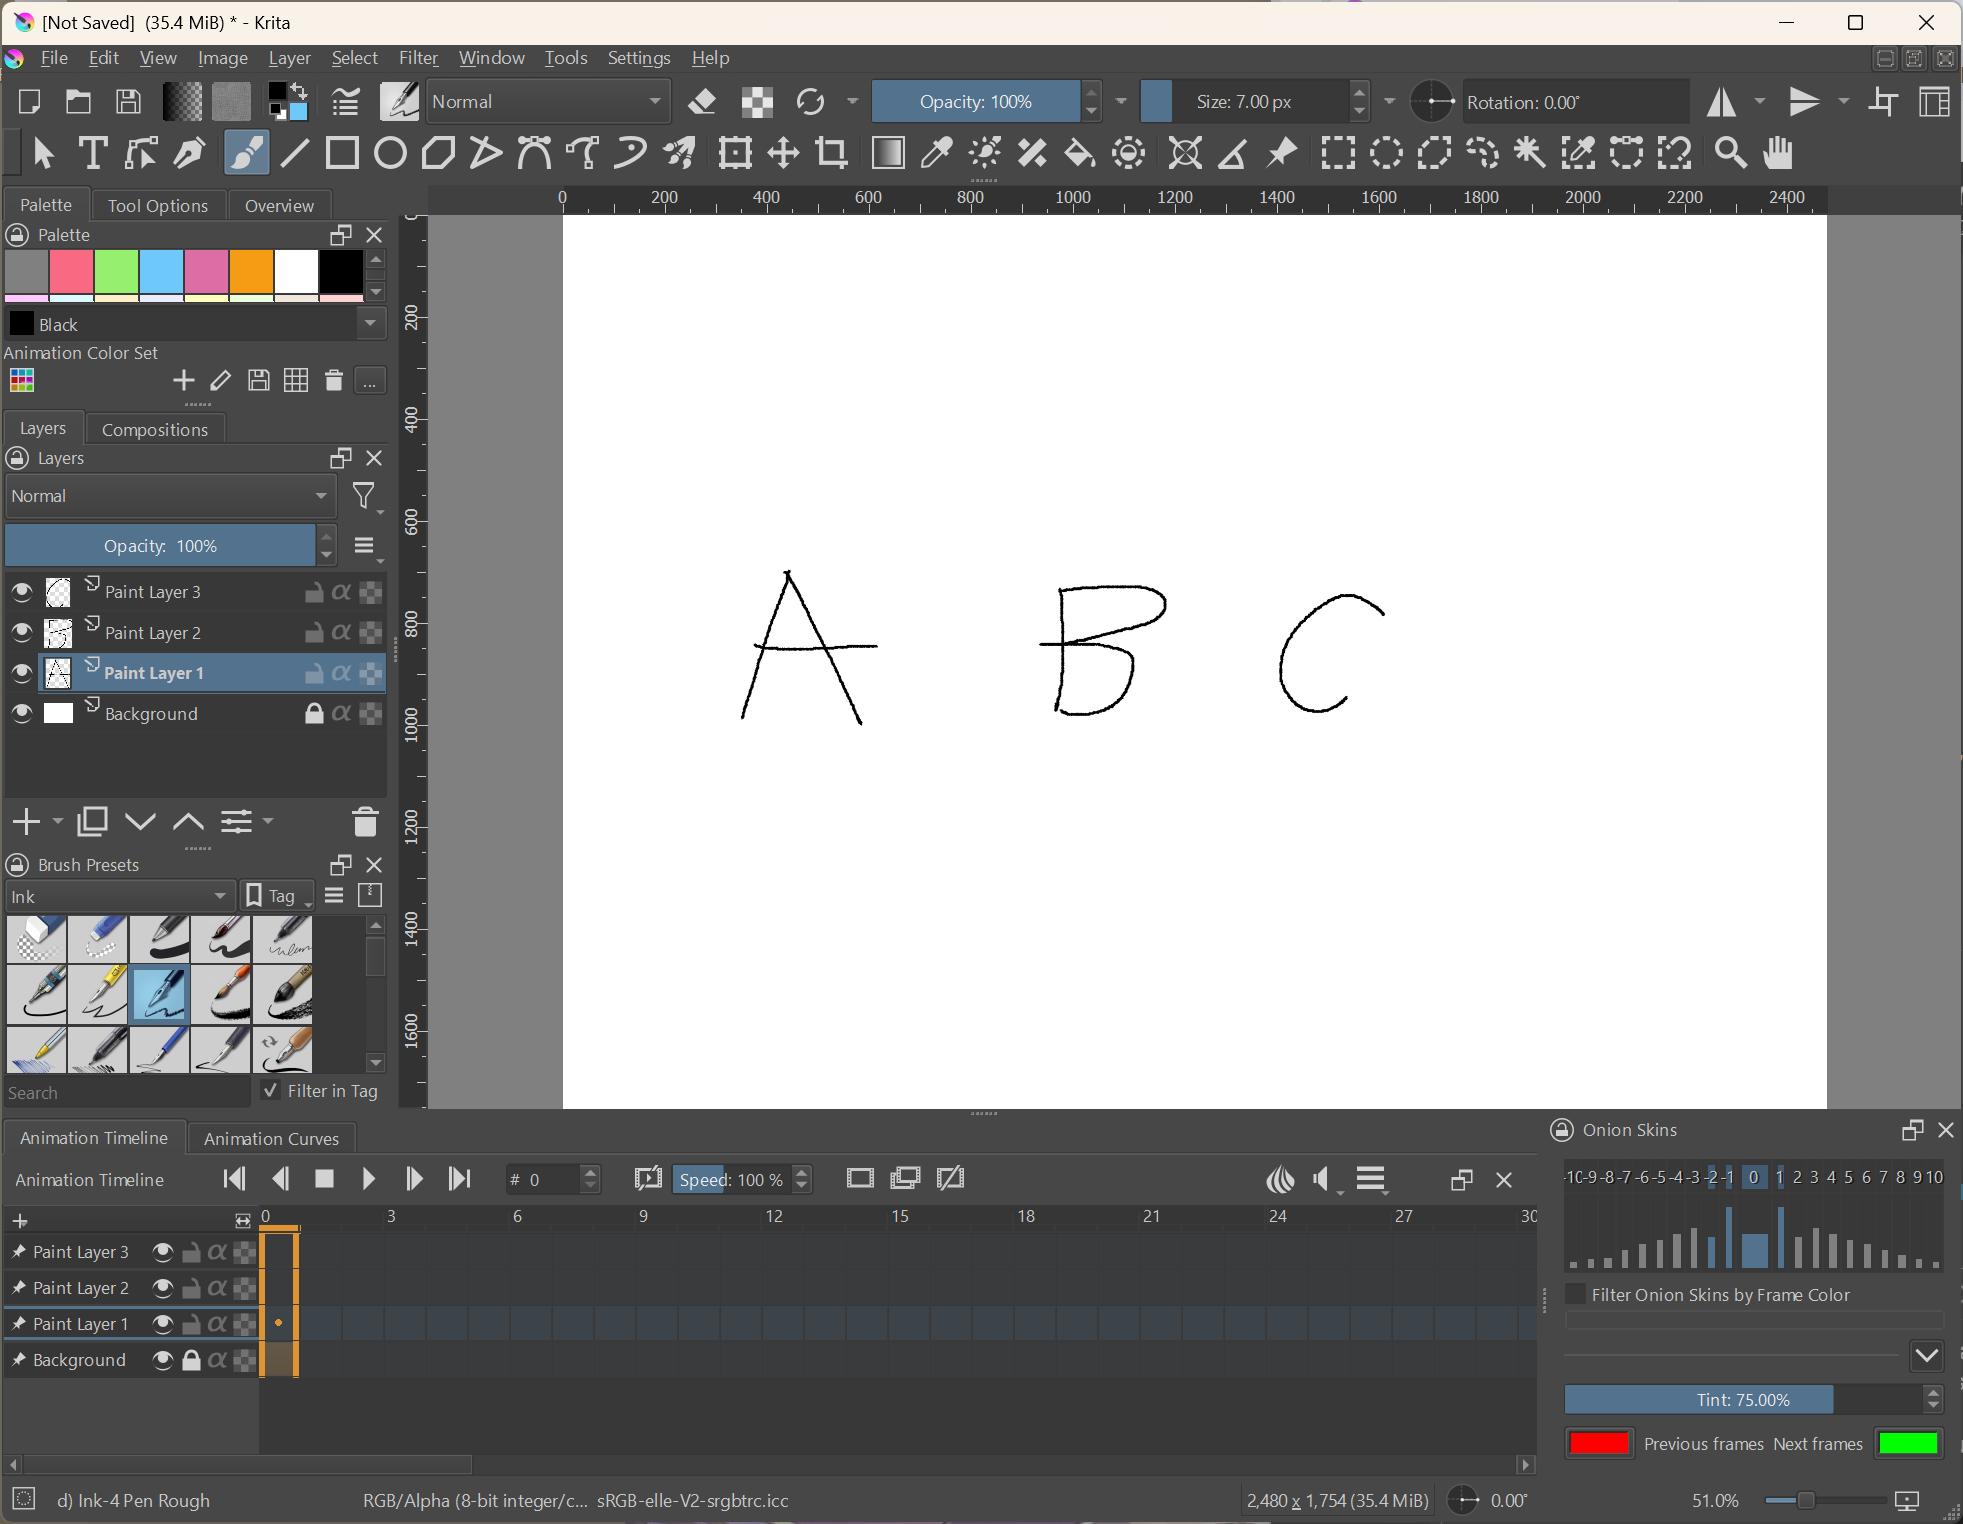This screenshot has width=1963, height=1524.
Task: Select the Color Sampler eyedropper tool
Action: click(936, 153)
